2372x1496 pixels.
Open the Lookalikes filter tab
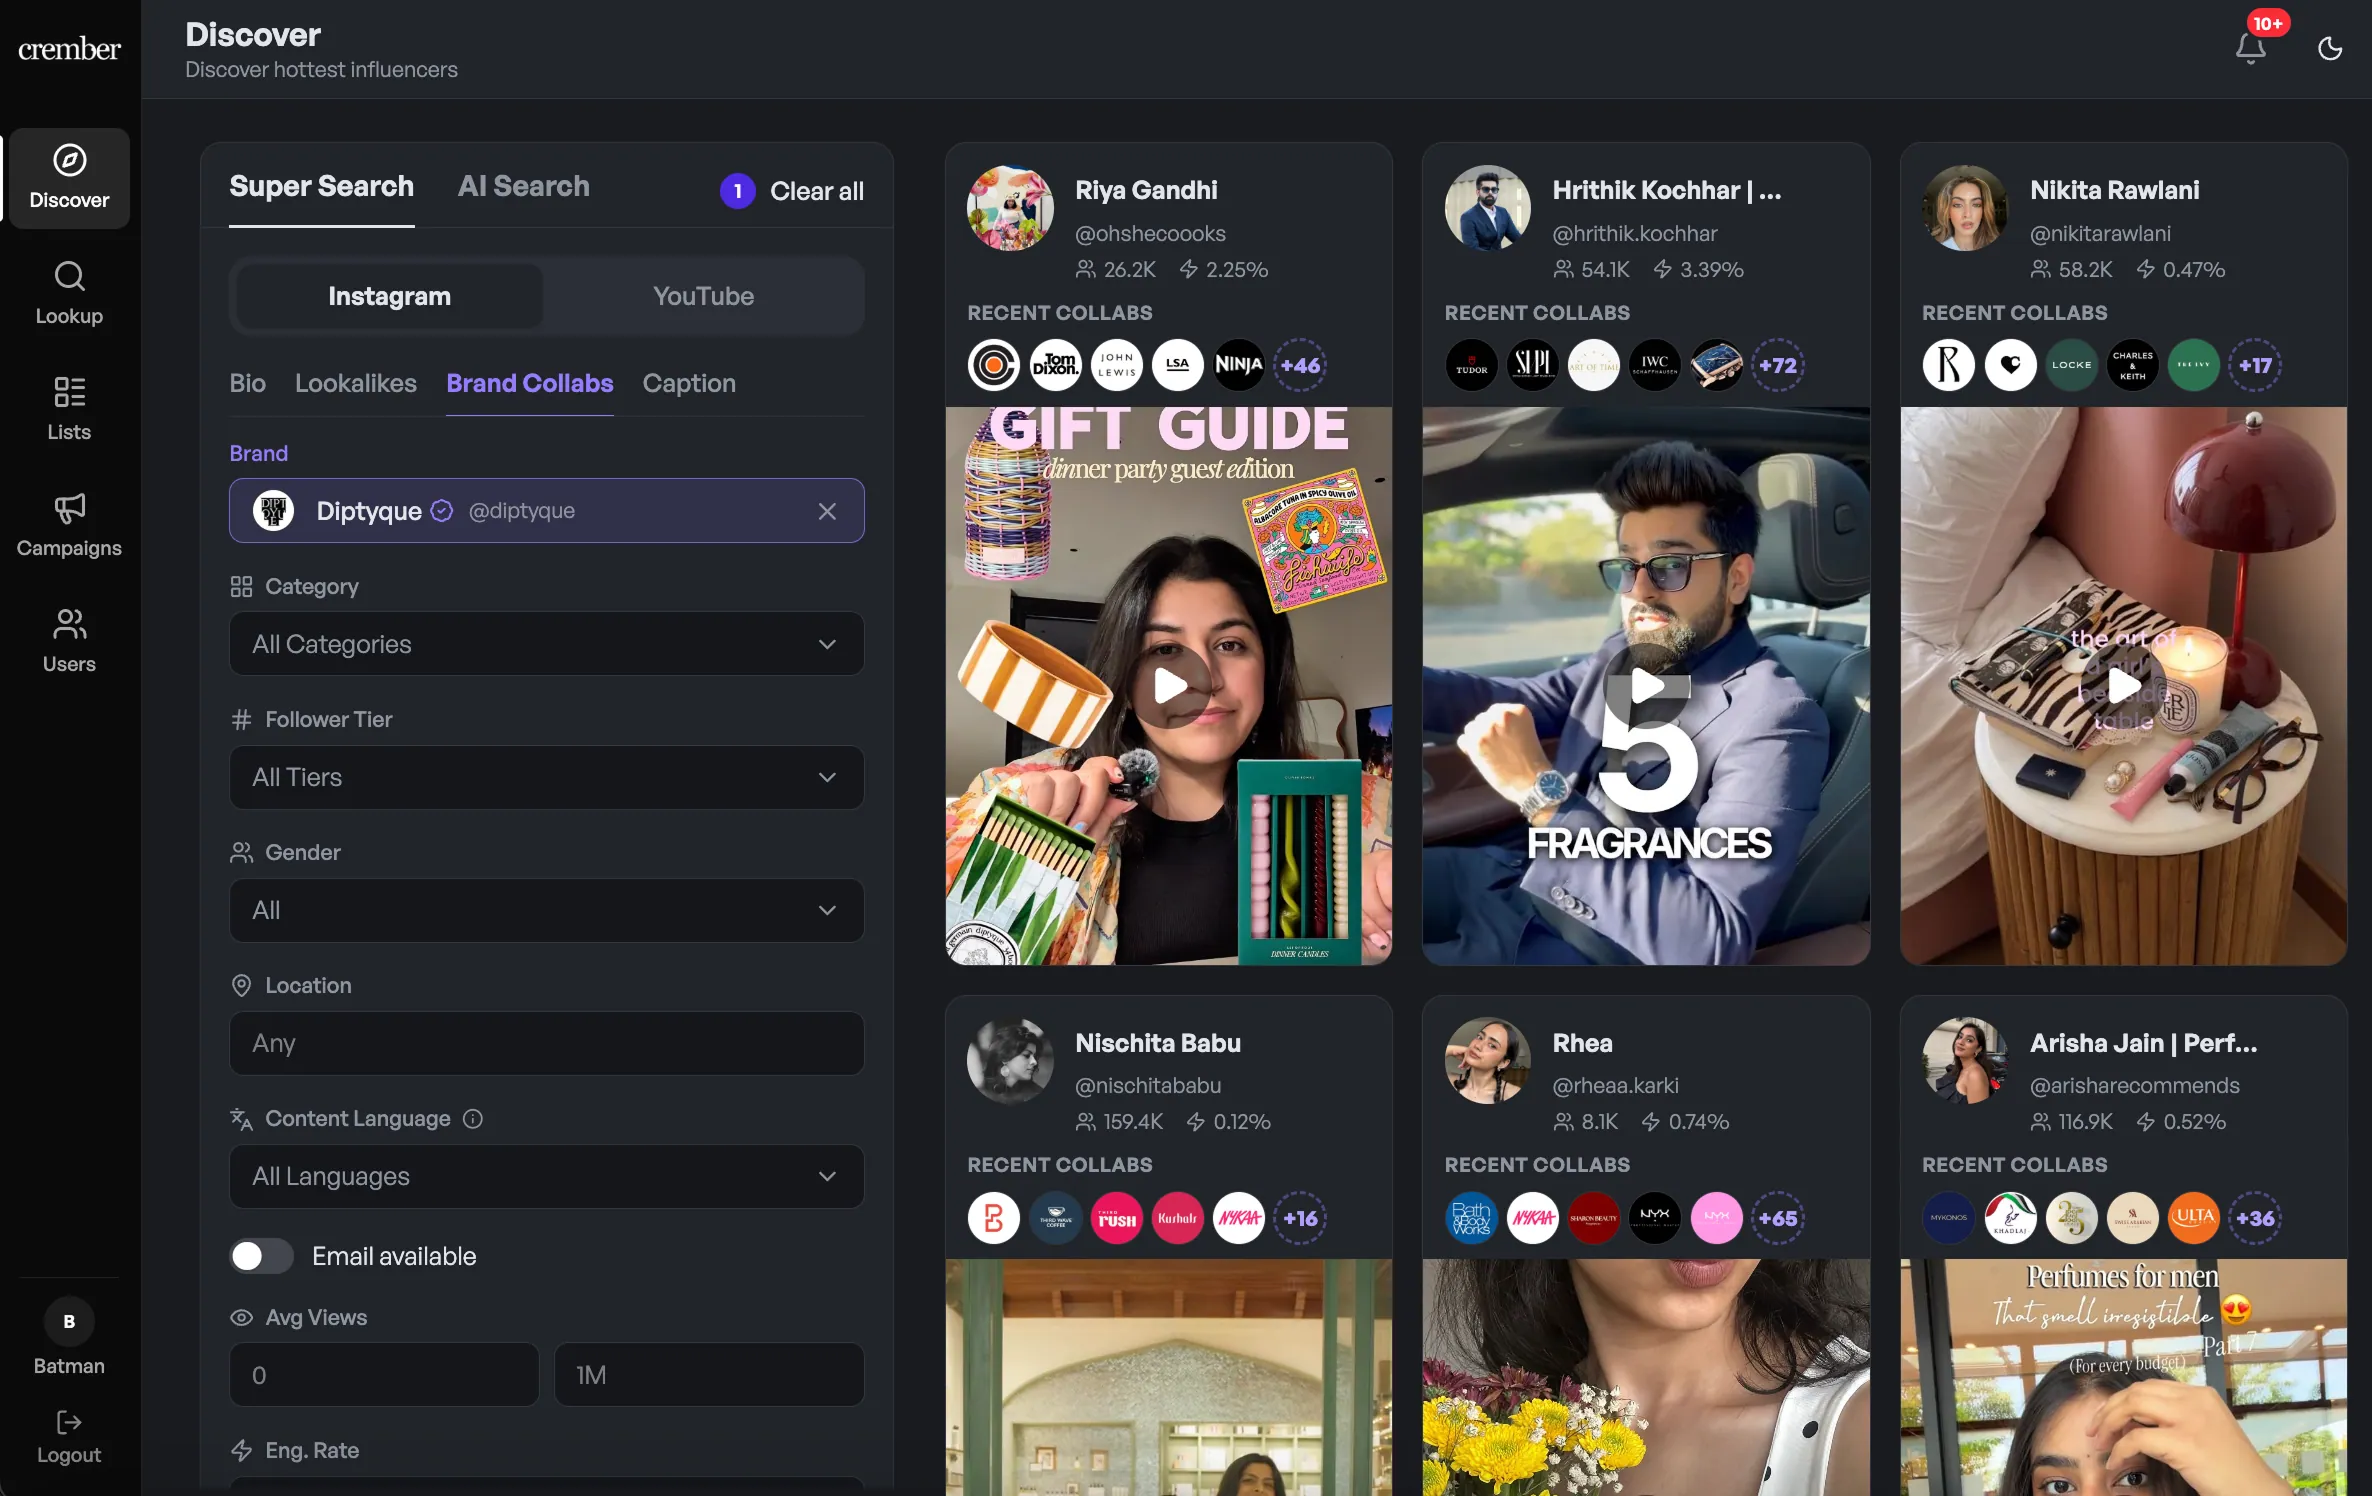coord(356,383)
